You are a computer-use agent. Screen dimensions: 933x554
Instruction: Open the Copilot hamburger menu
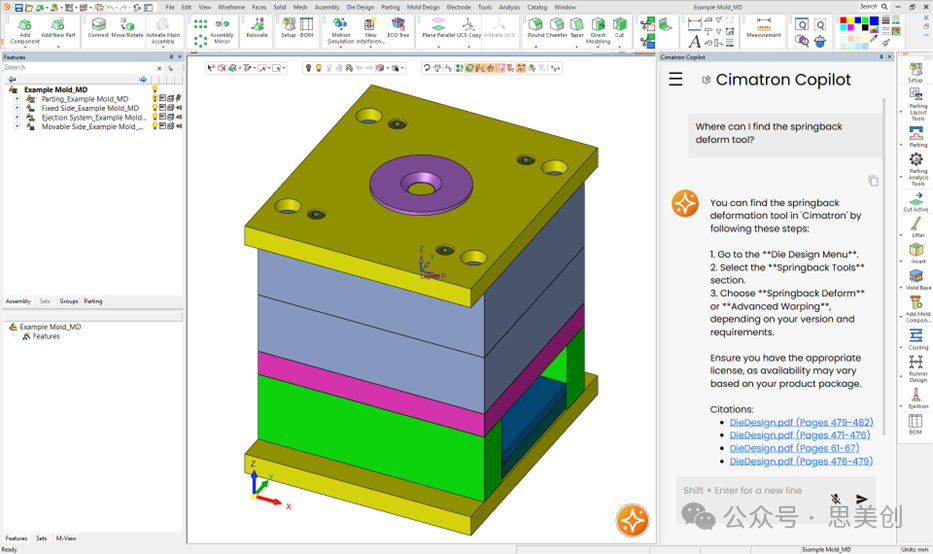(x=675, y=79)
